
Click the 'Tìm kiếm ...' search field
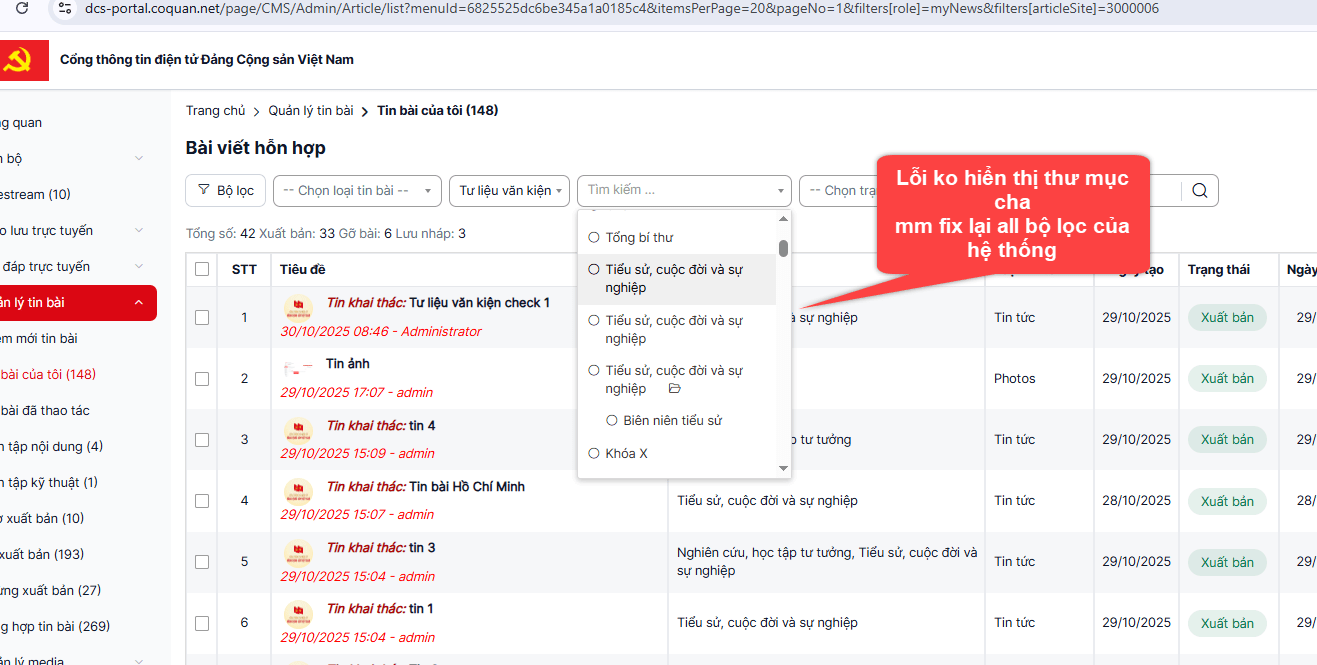[x=675, y=190]
